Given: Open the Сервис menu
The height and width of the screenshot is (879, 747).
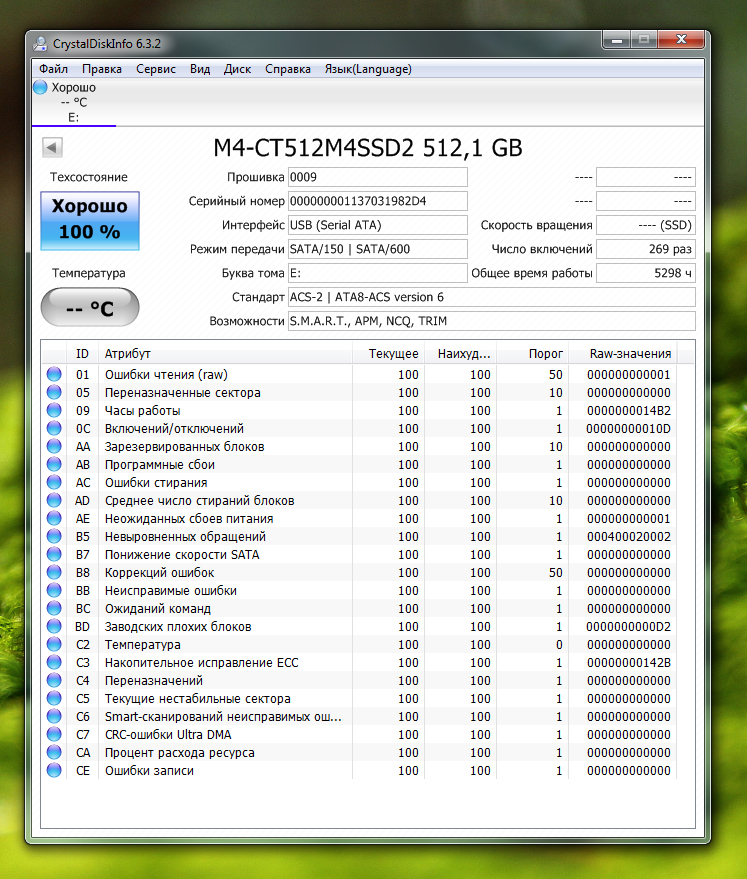Looking at the screenshot, I should (156, 69).
